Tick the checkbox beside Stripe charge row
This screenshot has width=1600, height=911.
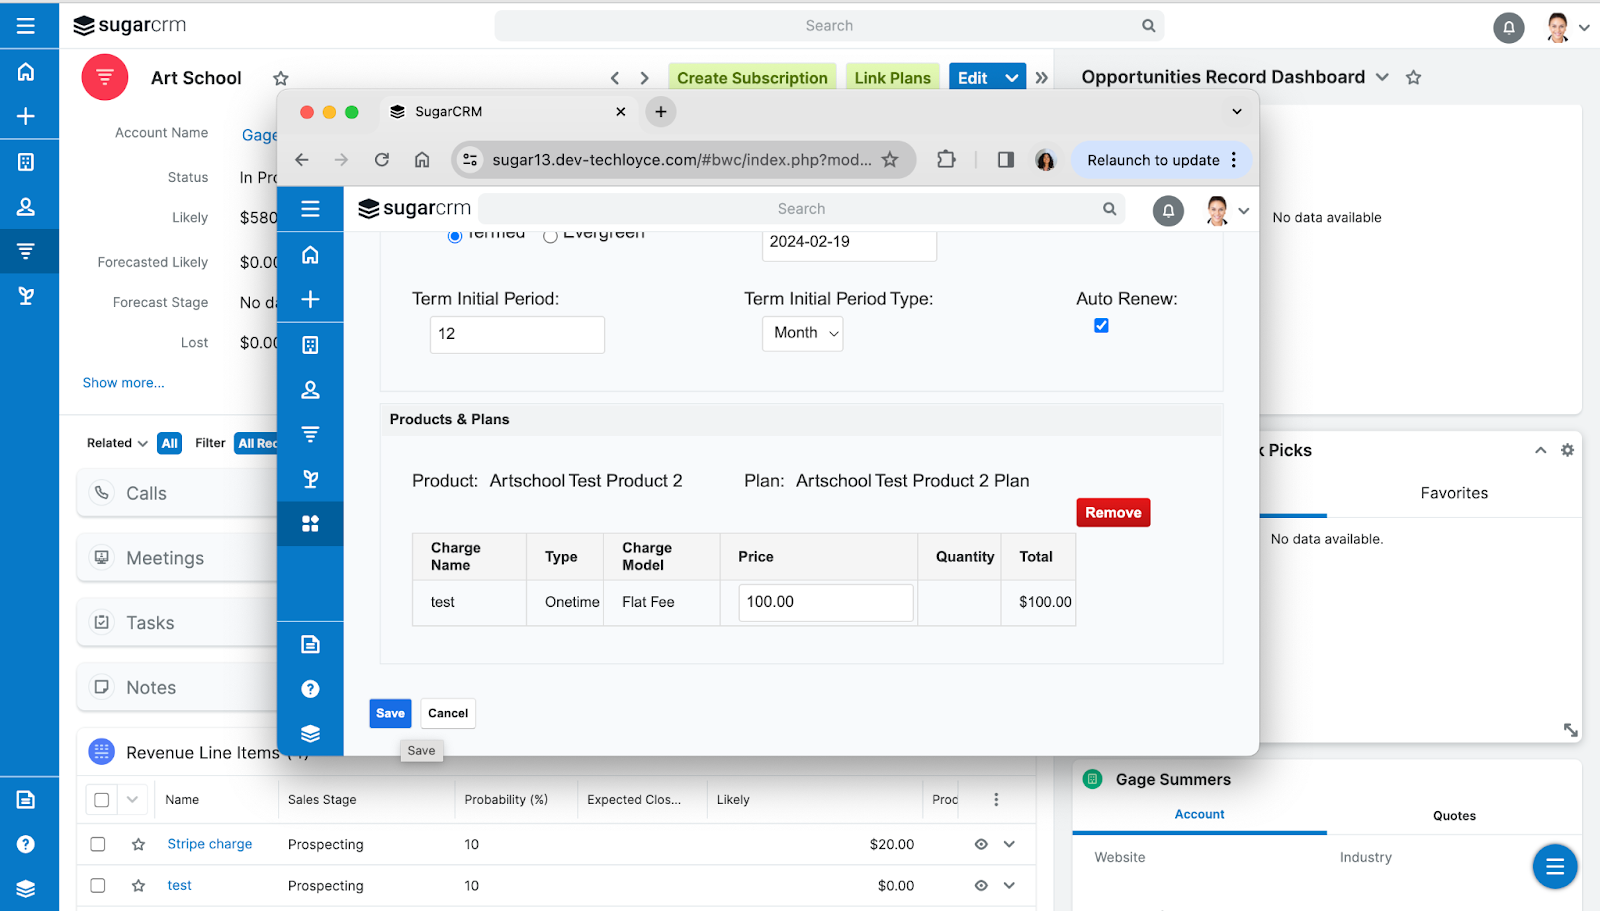click(x=97, y=843)
